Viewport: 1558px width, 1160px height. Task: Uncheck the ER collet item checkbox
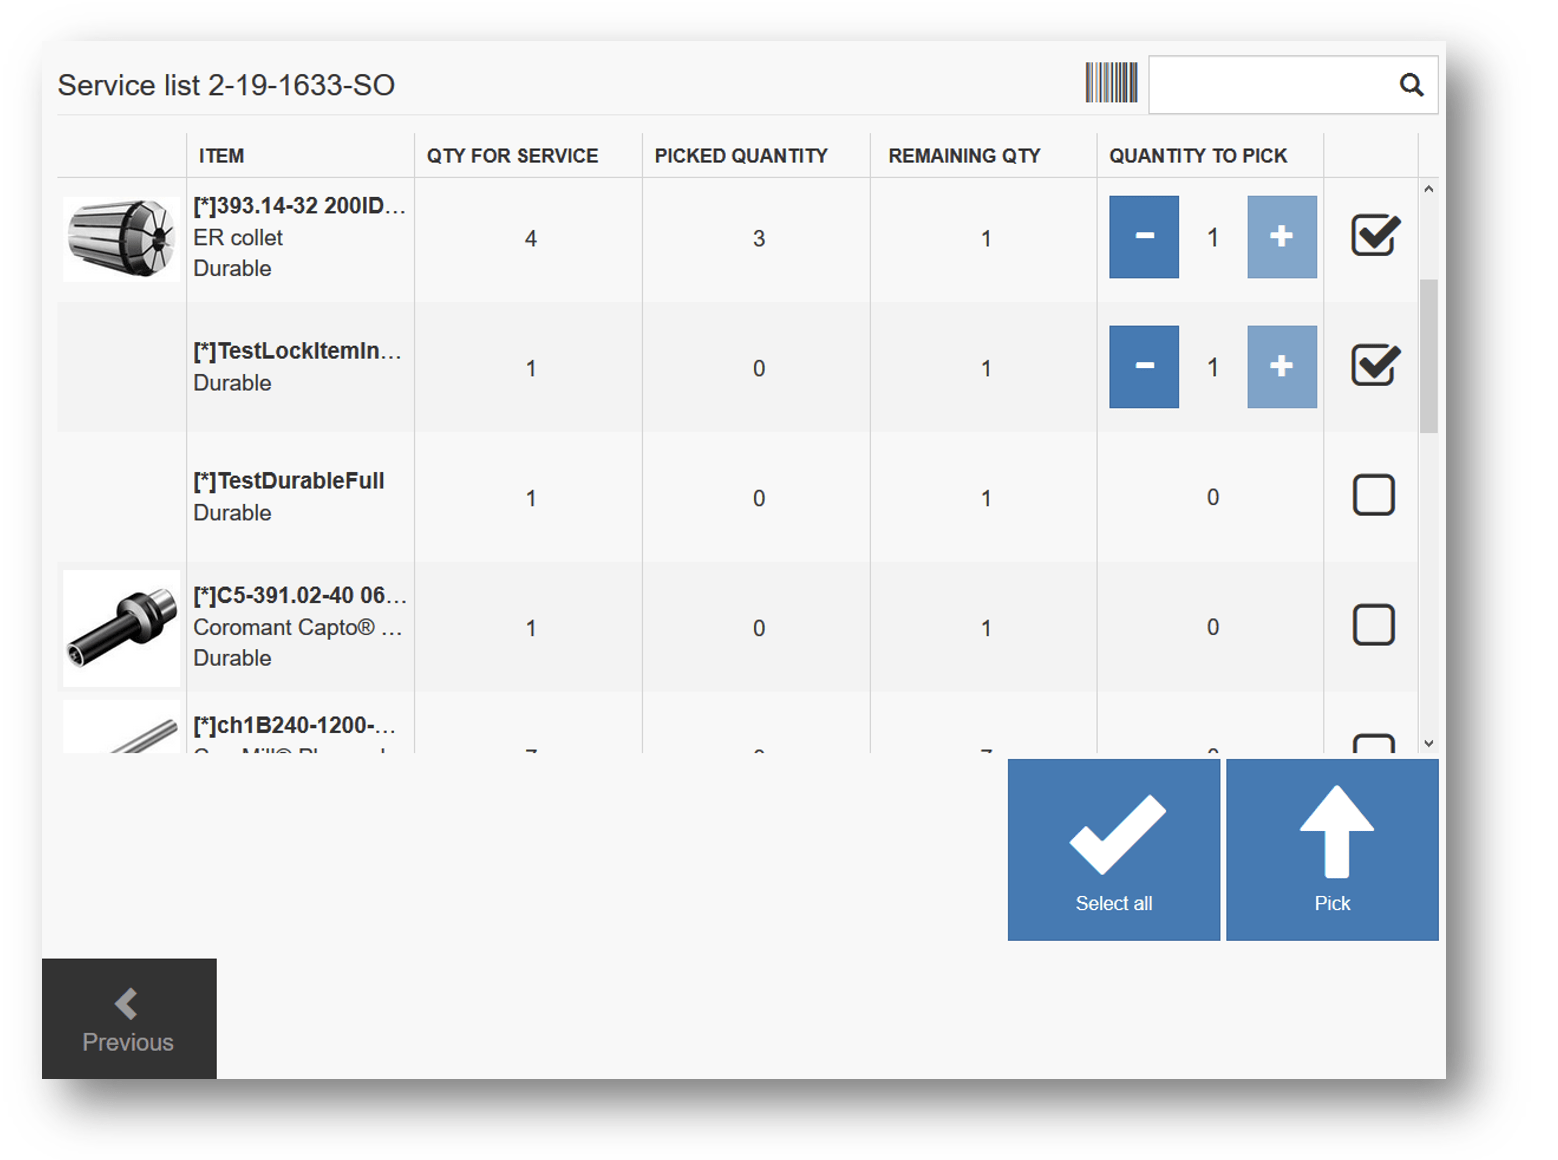tap(1374, 236)
